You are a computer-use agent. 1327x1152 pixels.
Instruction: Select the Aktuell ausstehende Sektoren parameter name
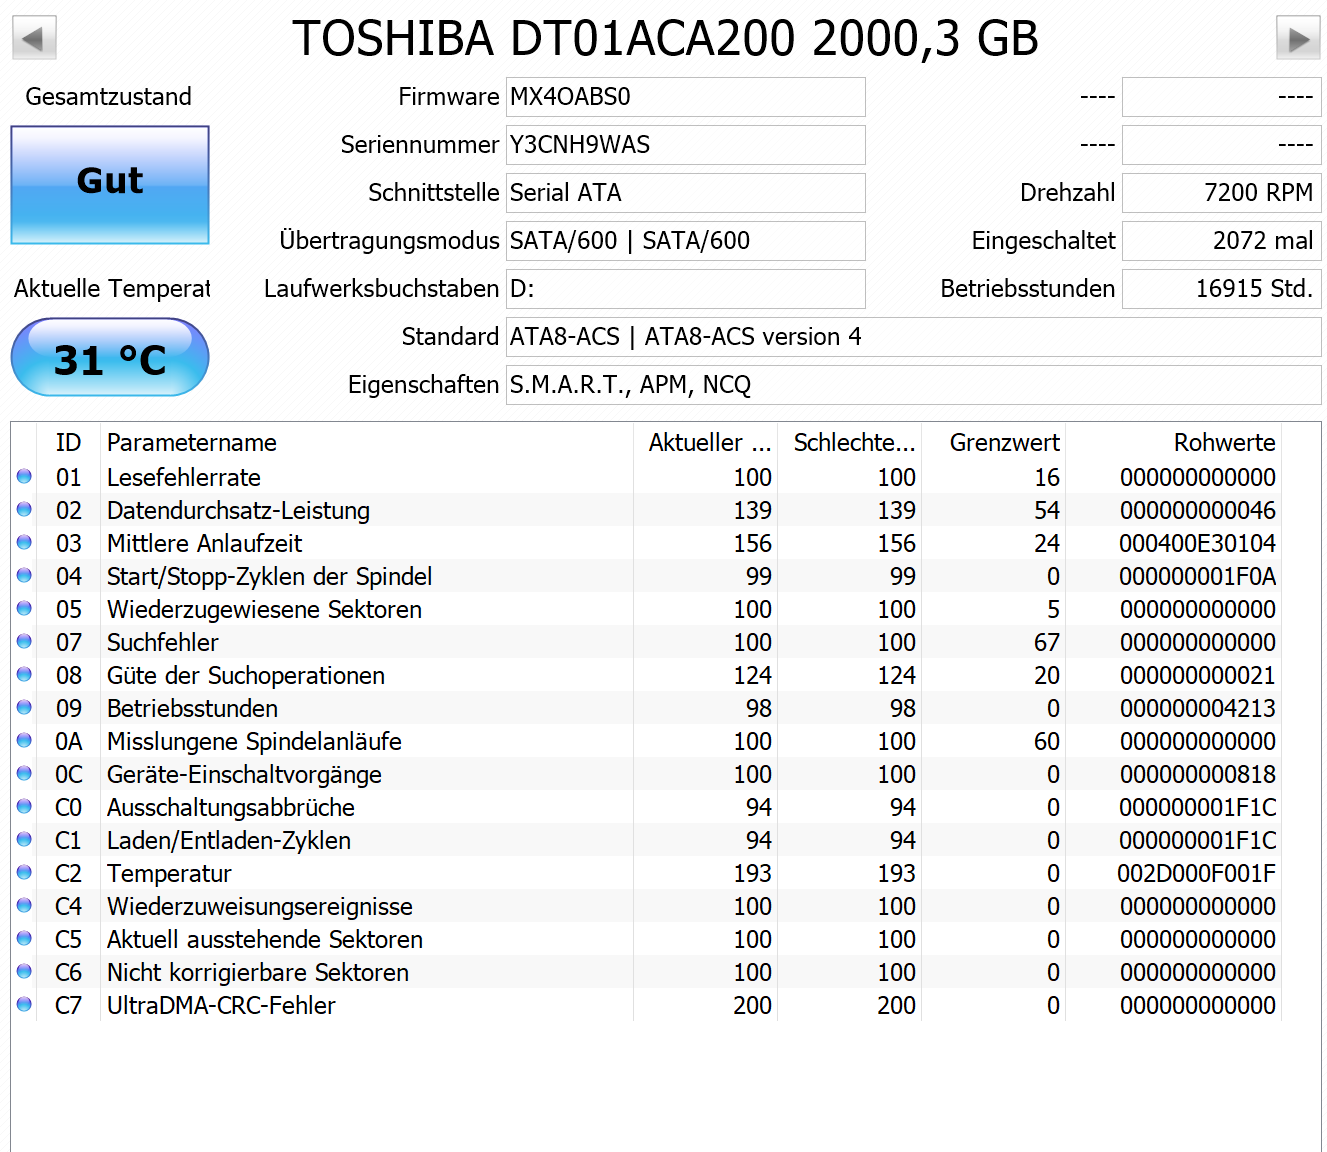click(265, 939)
